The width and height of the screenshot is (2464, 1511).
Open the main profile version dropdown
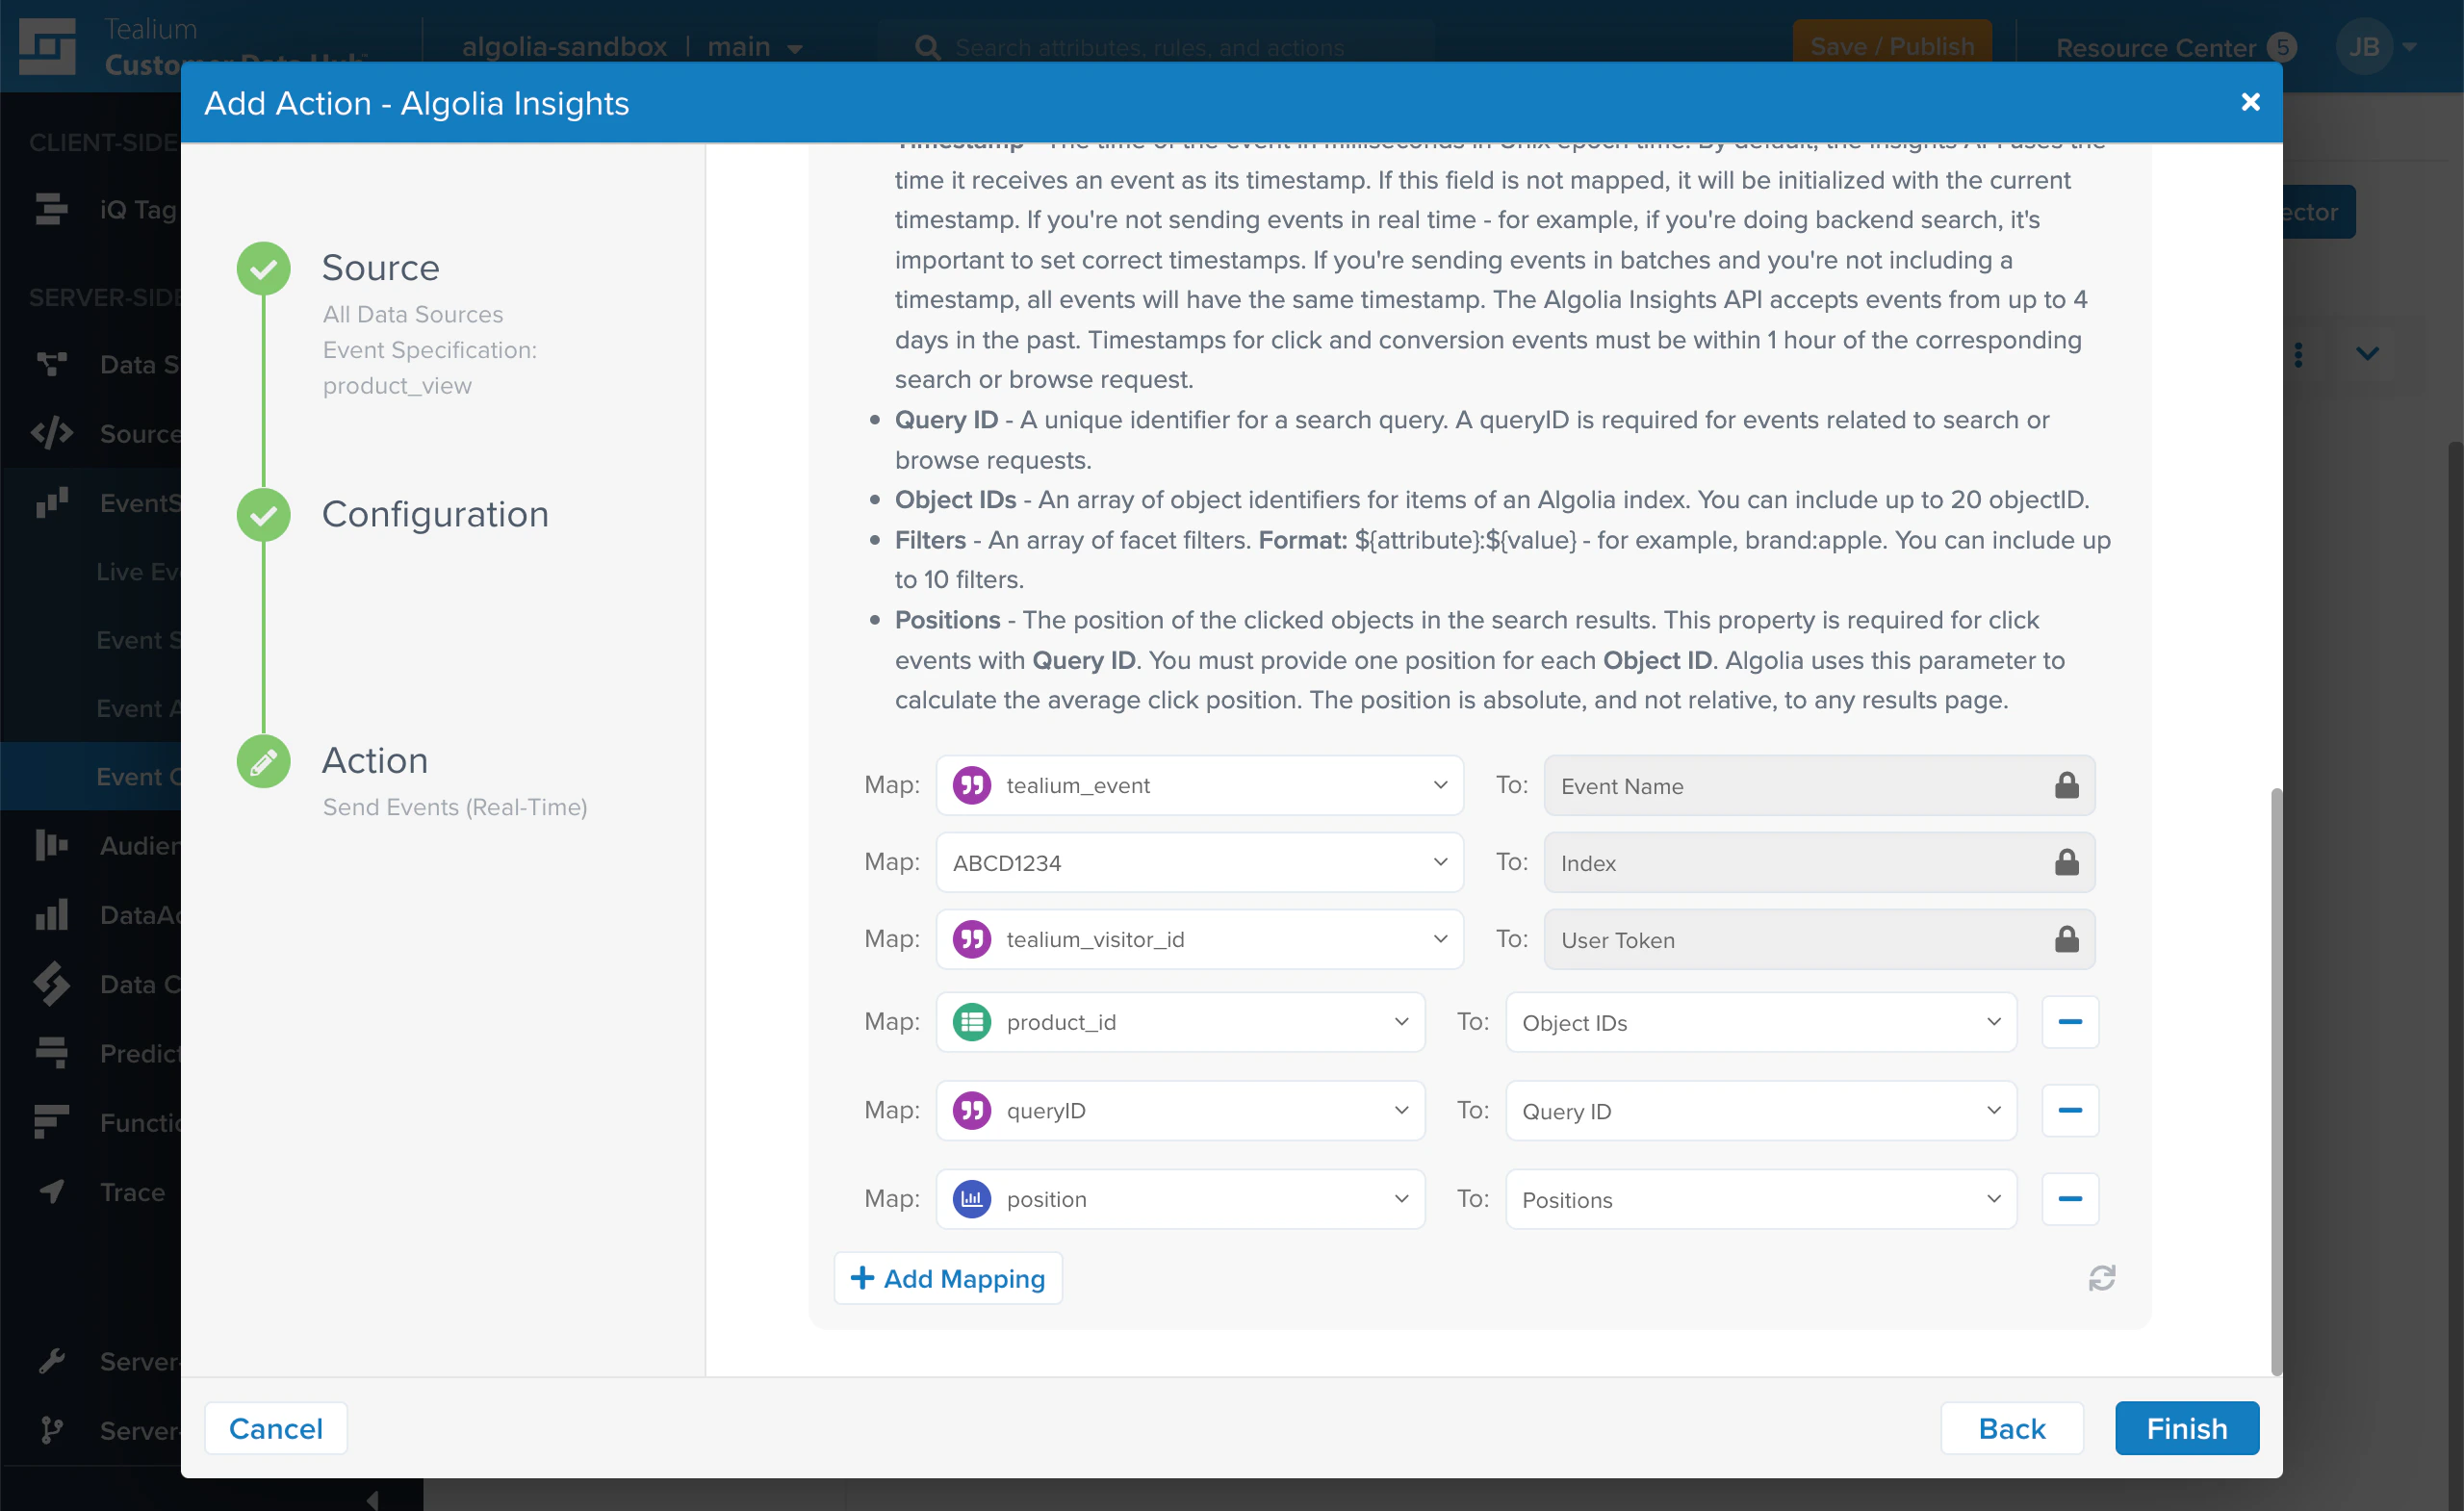pyautogui.click(x=756, y=47)
